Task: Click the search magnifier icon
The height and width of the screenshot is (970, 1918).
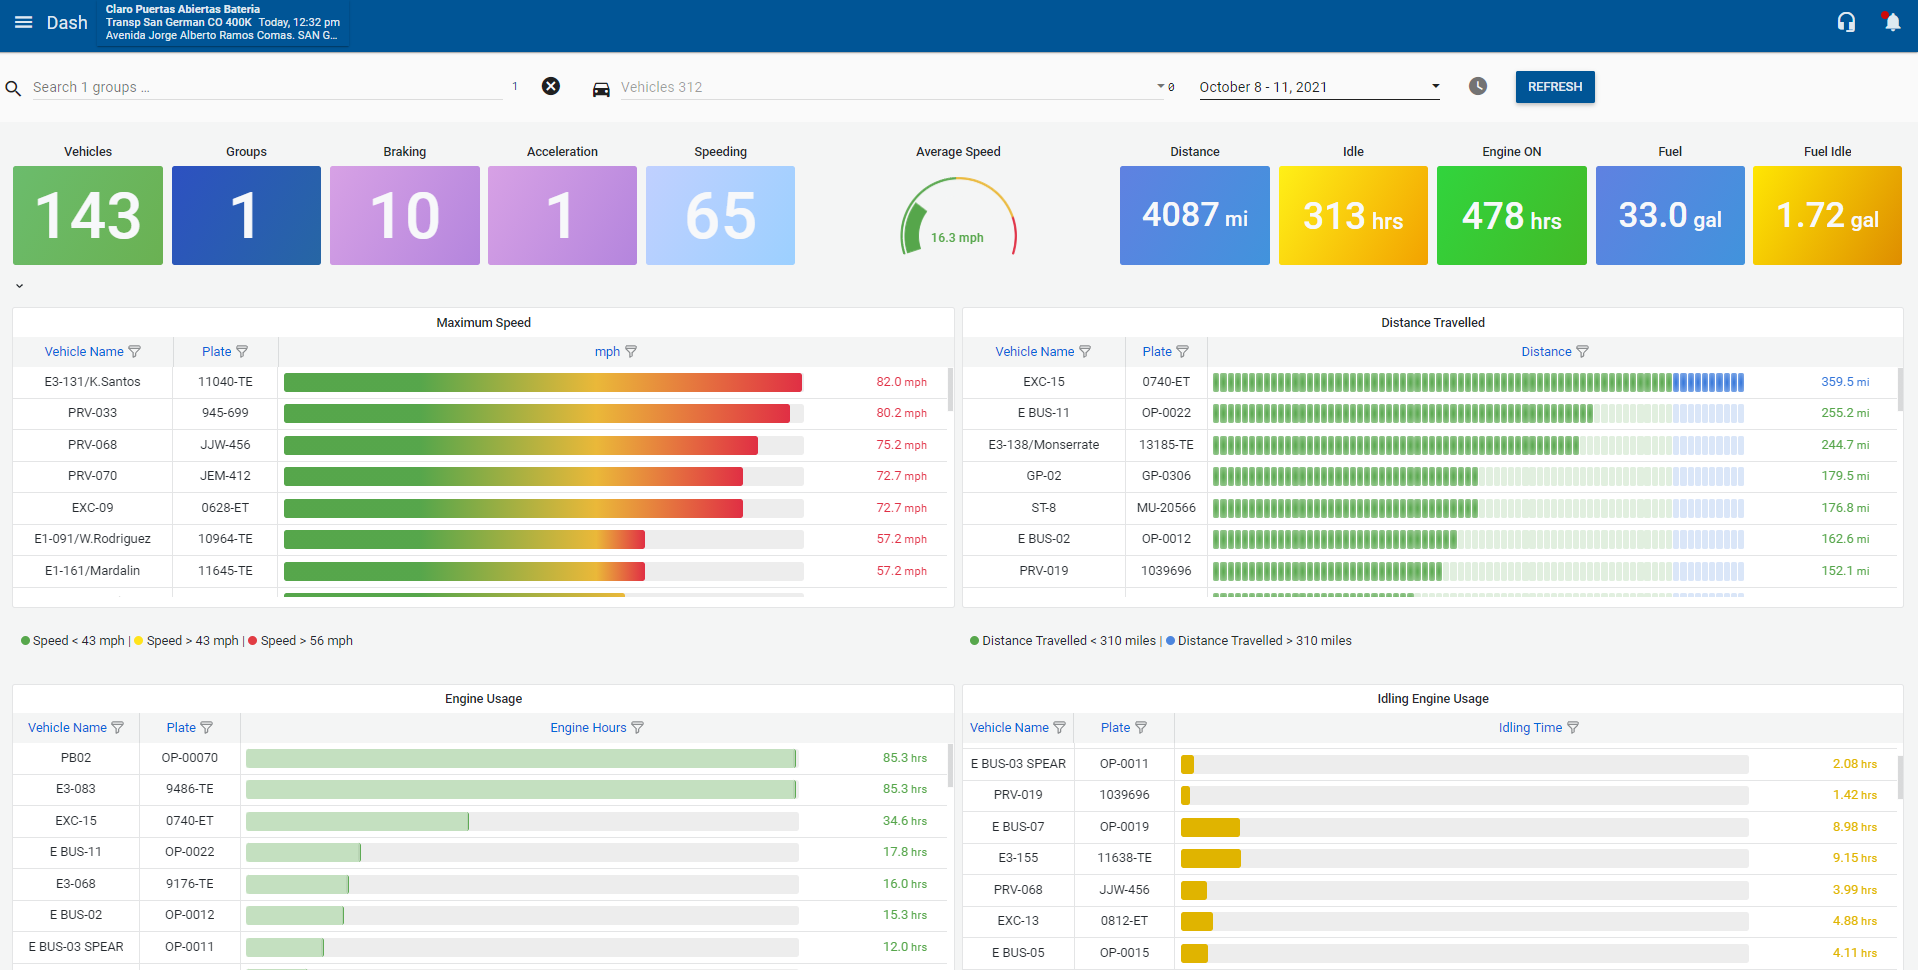Action: click(14, 88)
